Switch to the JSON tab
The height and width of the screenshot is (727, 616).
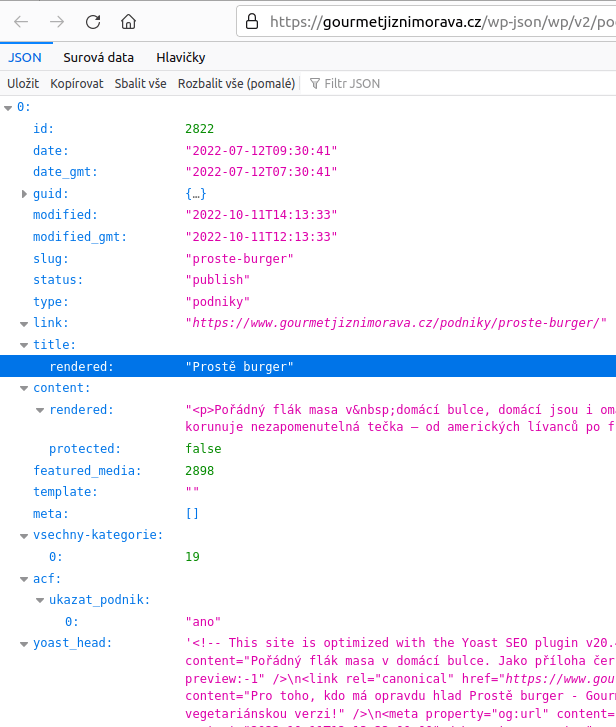[x=25, y=58]
